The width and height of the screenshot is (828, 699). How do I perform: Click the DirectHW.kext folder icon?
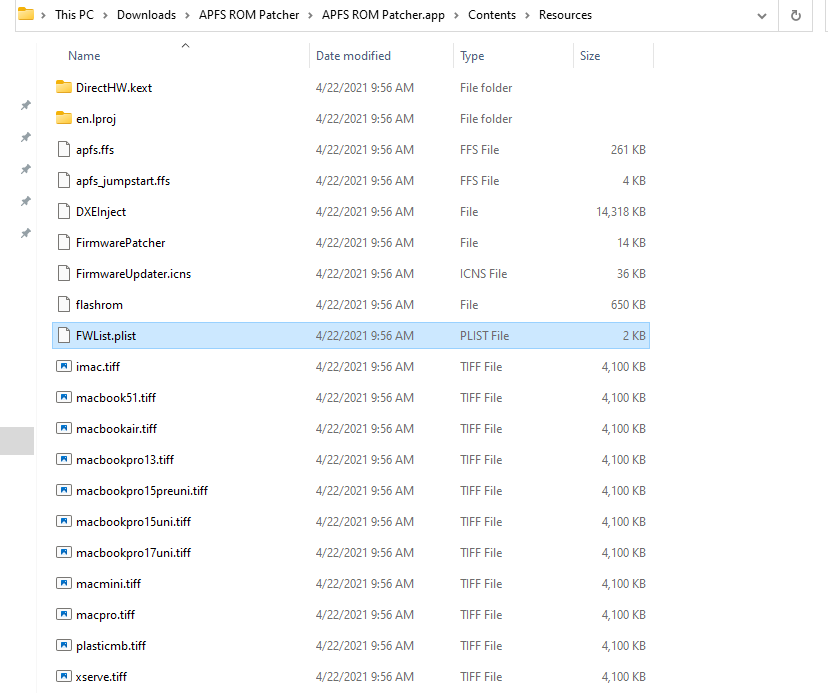tap(63, 87)
